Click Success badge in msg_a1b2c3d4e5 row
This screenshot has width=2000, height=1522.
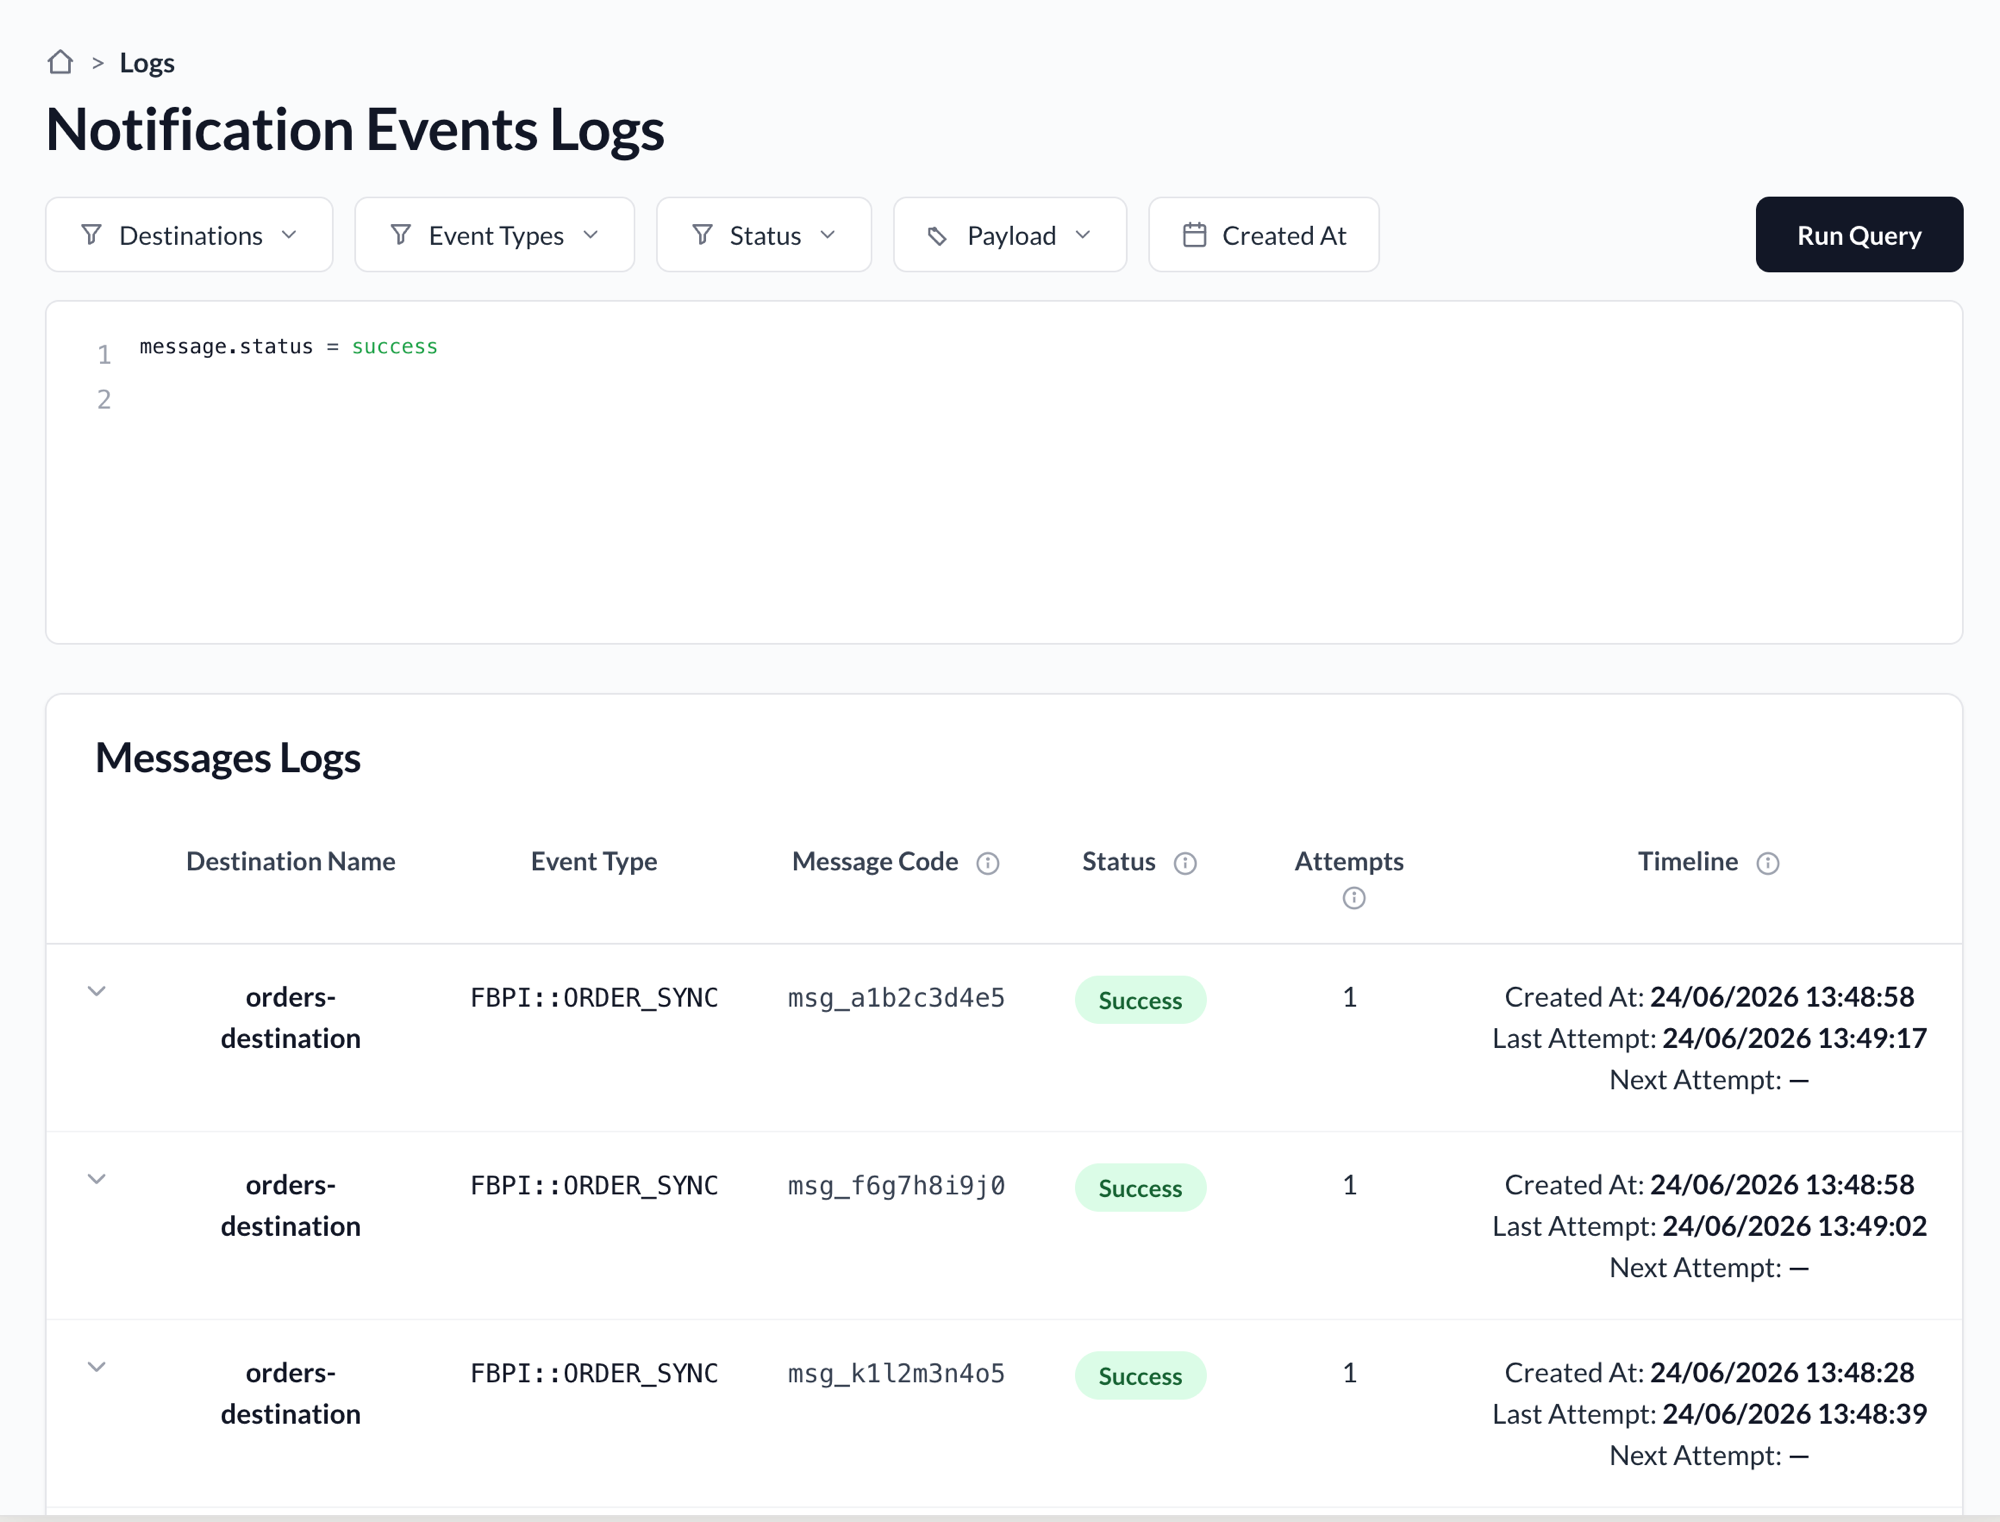point(1140,1000)
